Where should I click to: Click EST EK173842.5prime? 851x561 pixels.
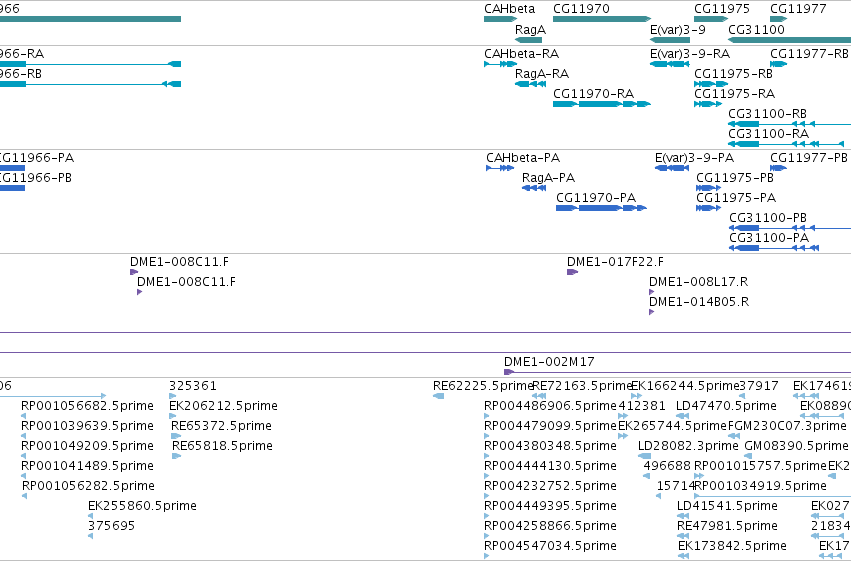(683, 556)
